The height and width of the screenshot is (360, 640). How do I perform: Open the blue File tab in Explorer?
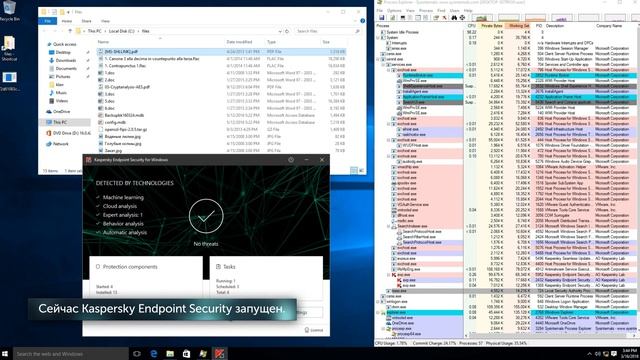click(47, 20)
